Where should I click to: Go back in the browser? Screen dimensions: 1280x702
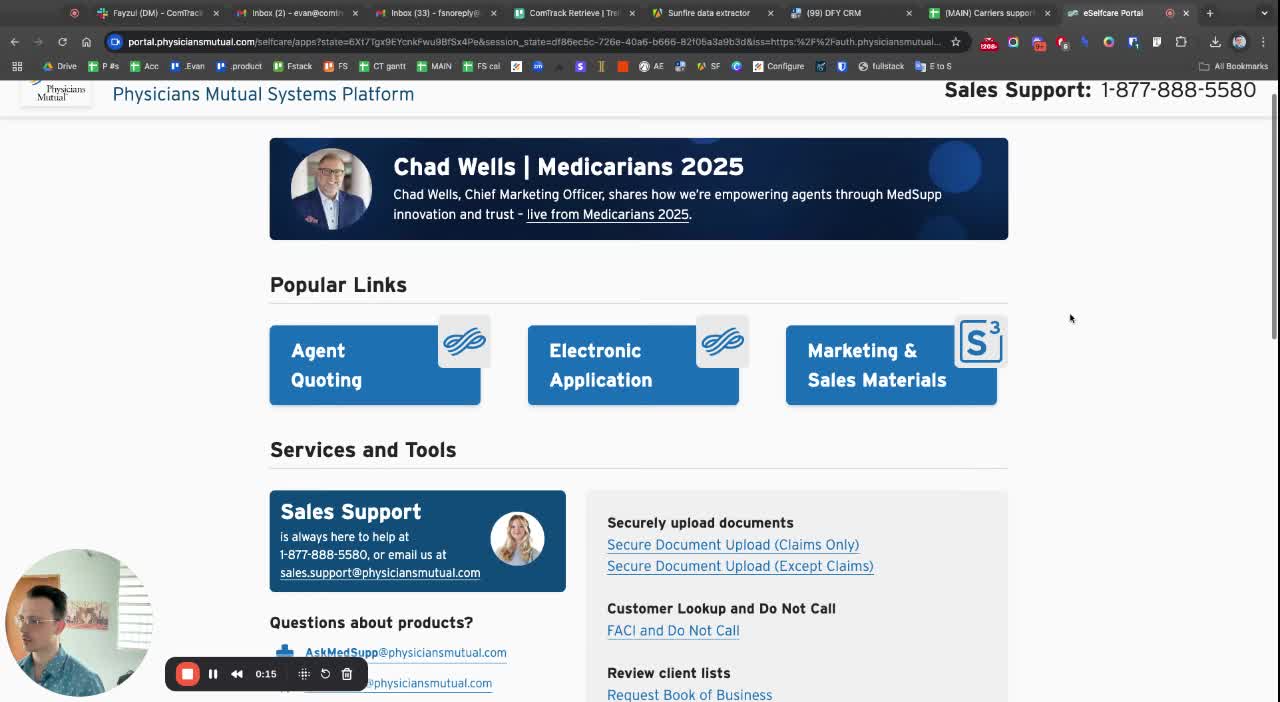click(x=14, y=42)
